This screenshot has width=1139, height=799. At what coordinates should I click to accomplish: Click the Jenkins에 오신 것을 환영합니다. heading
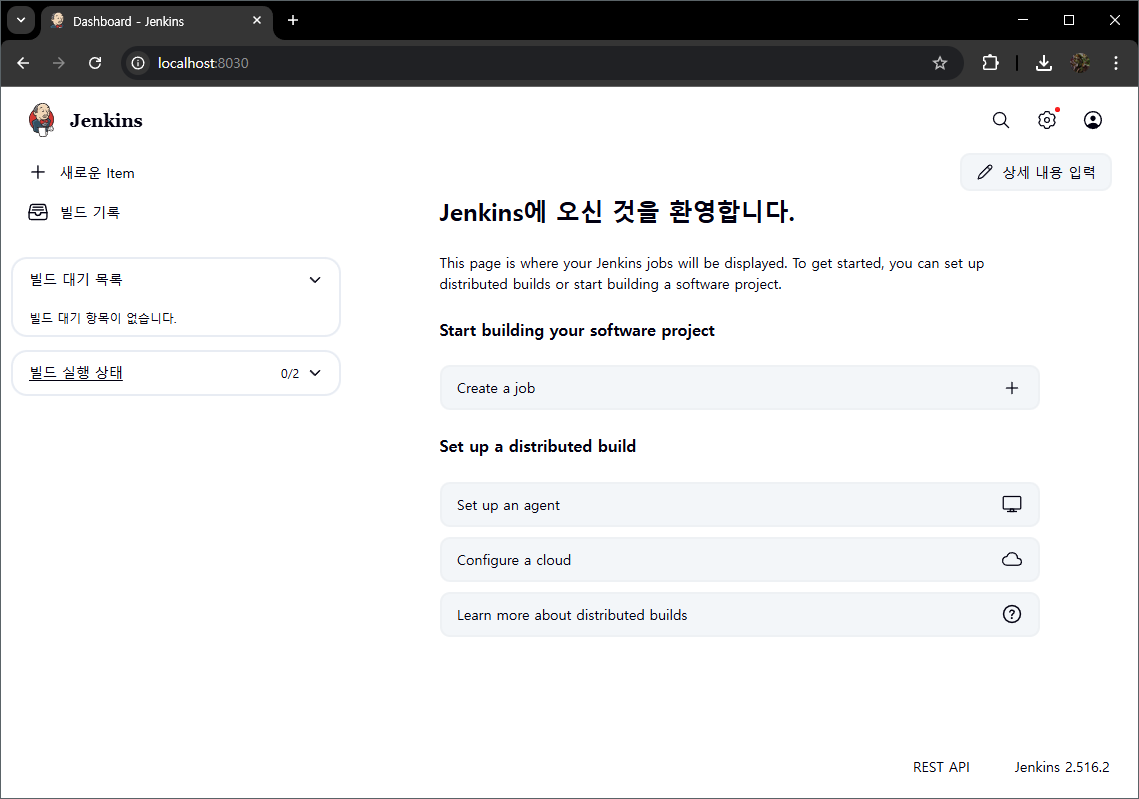(617, 211)
